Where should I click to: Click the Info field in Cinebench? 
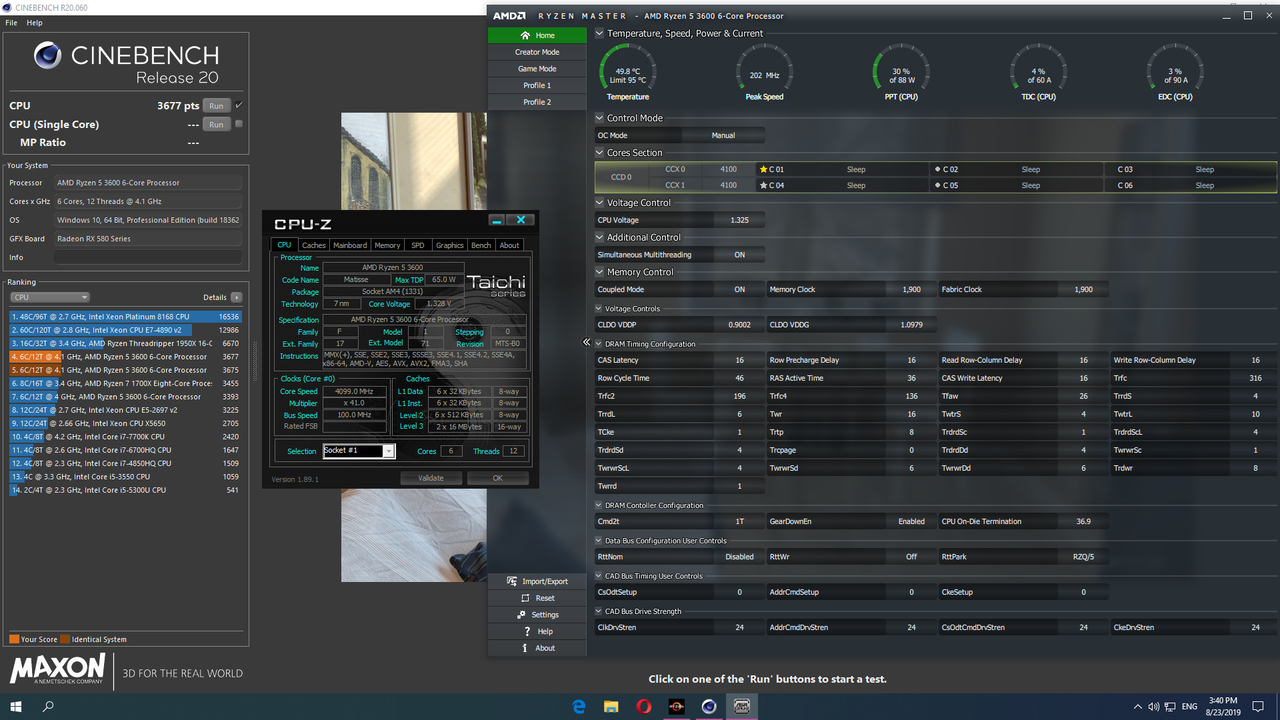(x=148, y=257)
